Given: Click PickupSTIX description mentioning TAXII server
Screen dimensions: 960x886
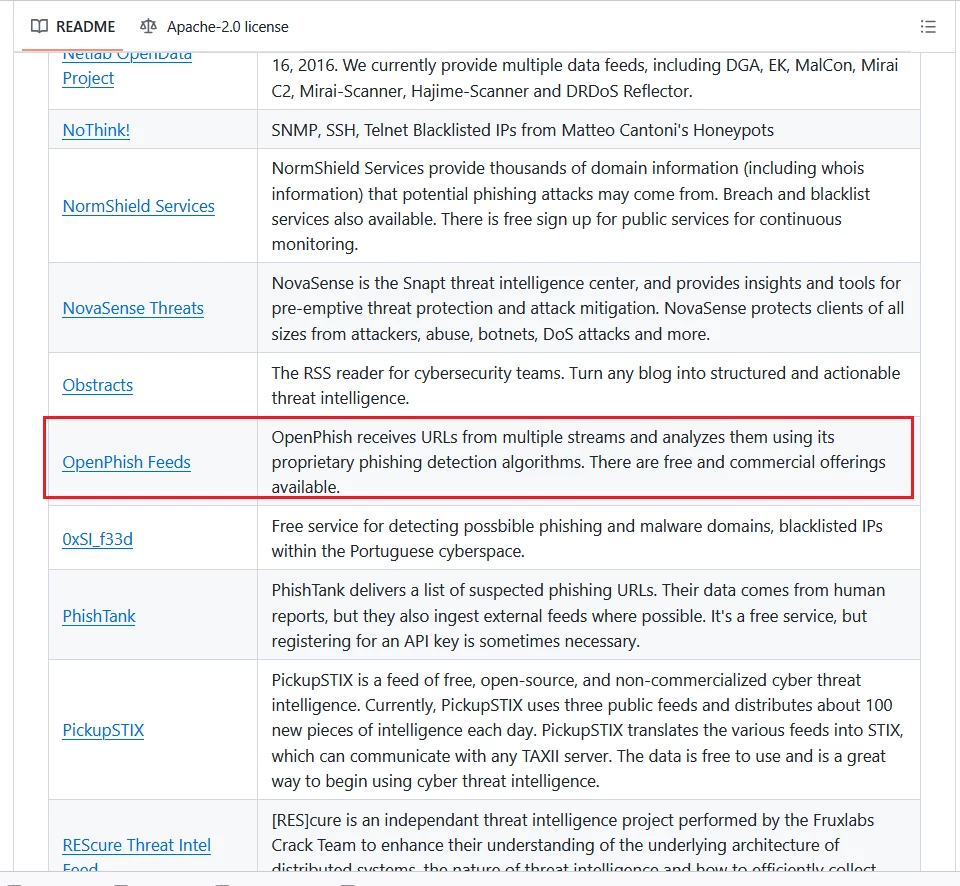Looking at the screenshot, I should (588, 730).
